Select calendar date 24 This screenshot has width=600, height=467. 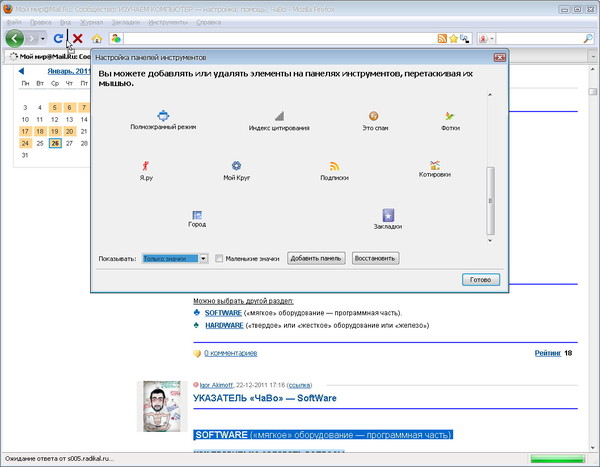[x=25, y=143]
